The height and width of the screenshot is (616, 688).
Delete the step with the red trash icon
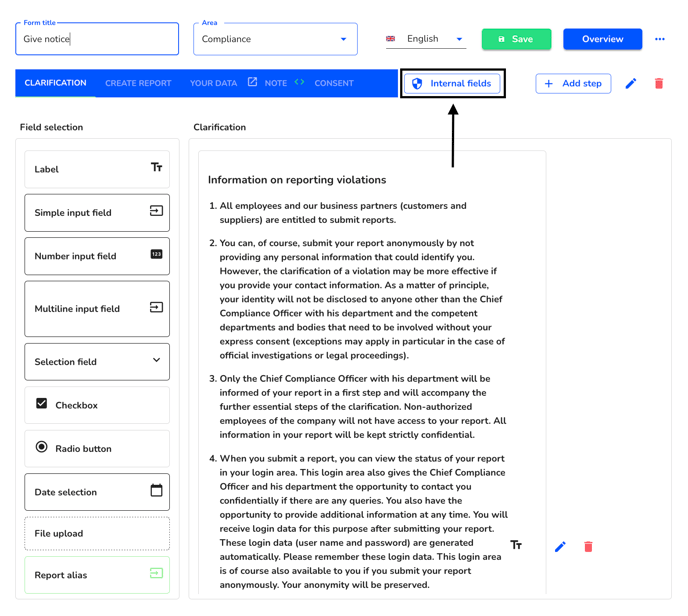[659, 83]
